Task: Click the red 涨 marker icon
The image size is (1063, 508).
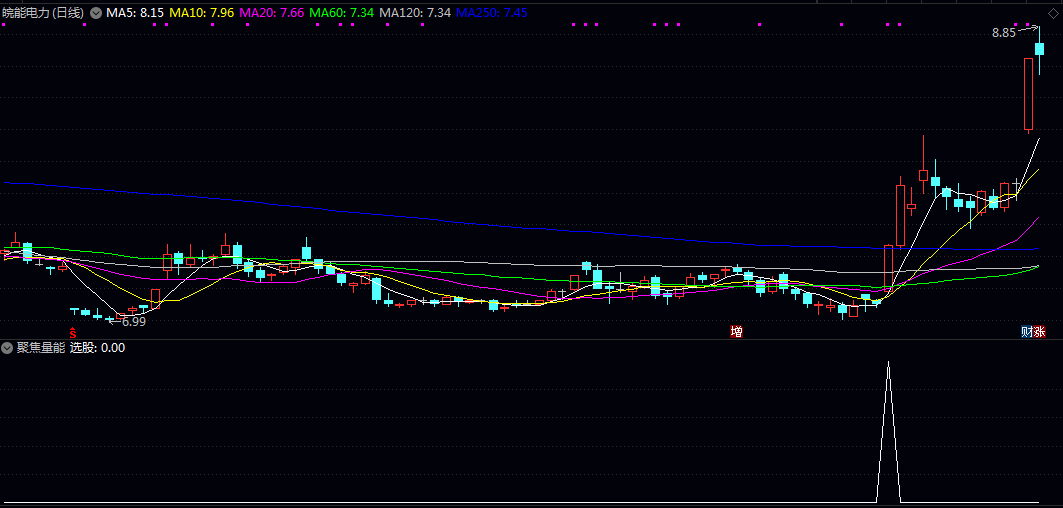Action: tap(1040, 331)
